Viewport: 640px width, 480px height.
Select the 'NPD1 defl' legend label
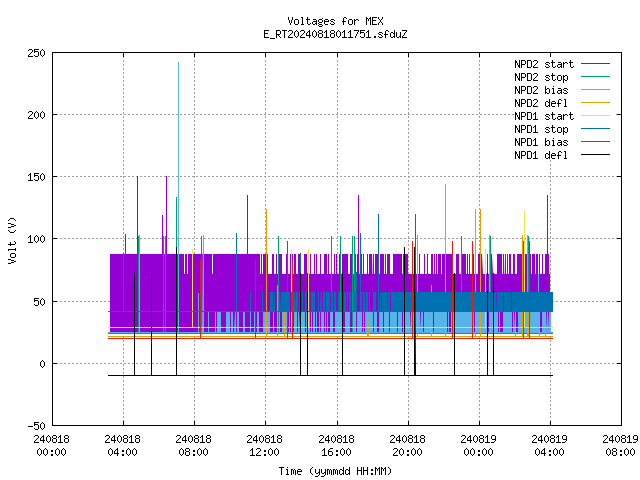pyautogui.click(x=541, y=156)
